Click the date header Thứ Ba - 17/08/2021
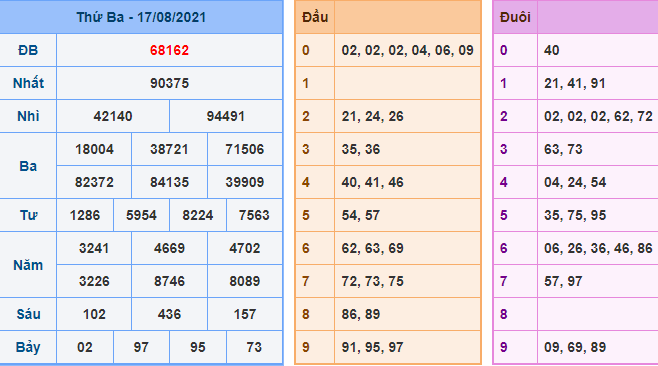Image resolution: width=658 pixels, height=366 pixels. (141, 17)
